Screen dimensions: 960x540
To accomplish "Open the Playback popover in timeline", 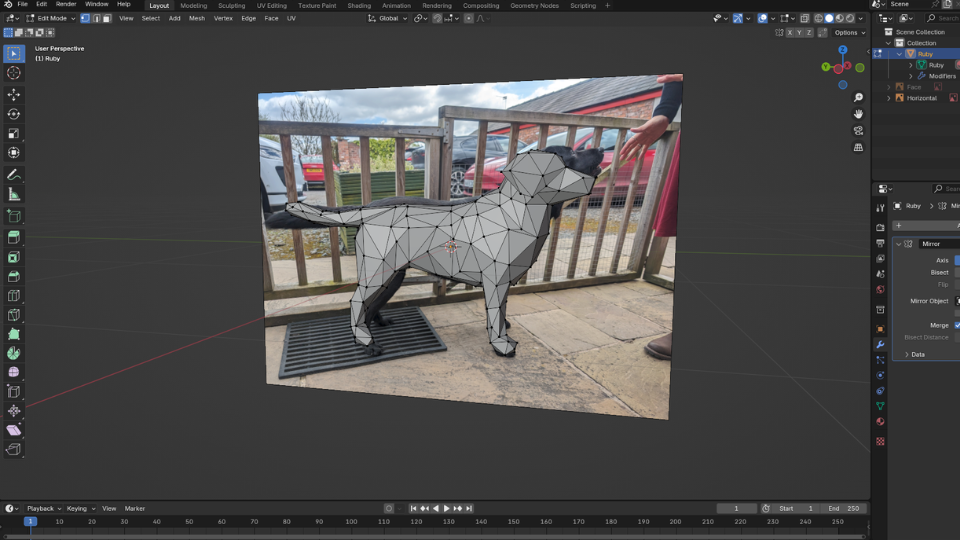I will coord(43,509).
